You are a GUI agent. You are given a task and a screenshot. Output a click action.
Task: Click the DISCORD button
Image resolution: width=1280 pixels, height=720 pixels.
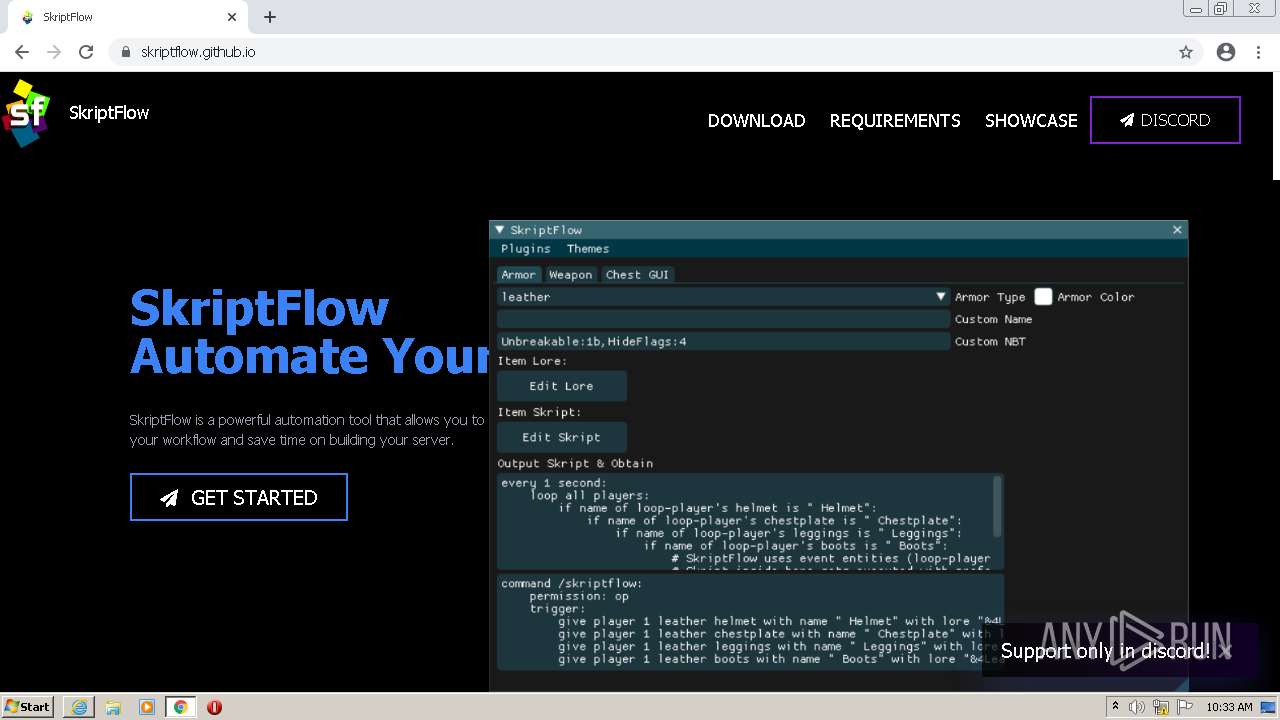[x=1165, y=120]
